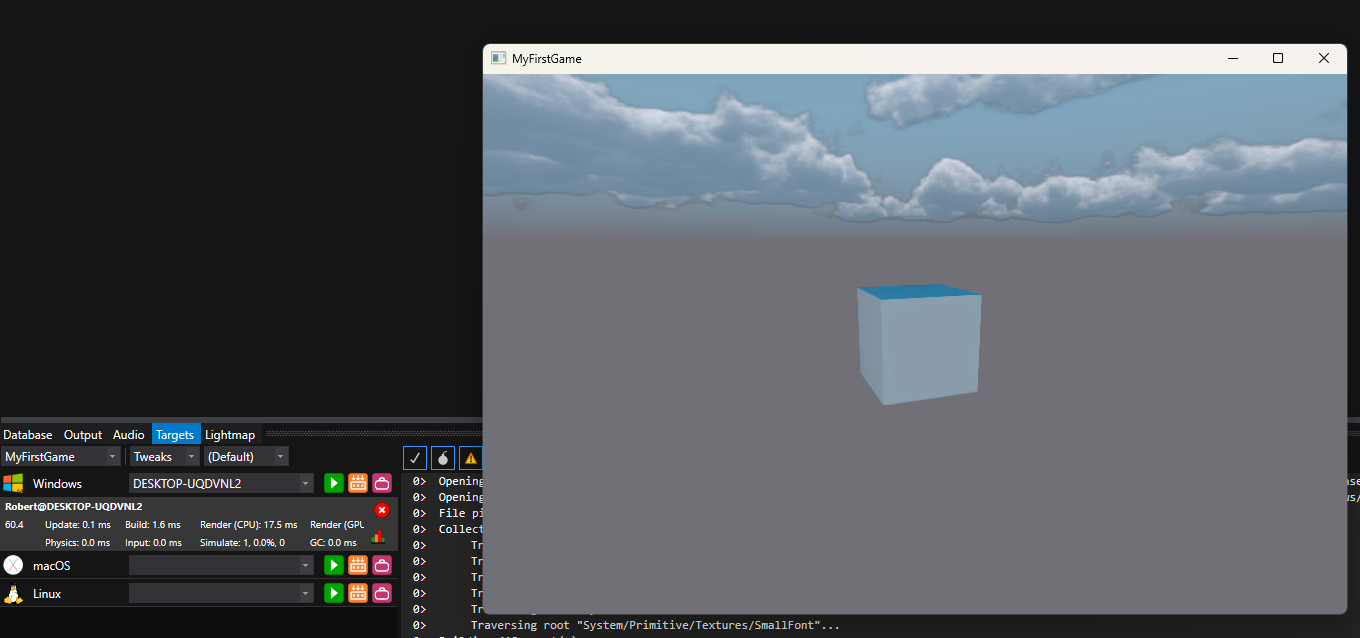The height and width of the screenshot is (638, 1360).
Task: Click the Output tab label
Action: 82,434
